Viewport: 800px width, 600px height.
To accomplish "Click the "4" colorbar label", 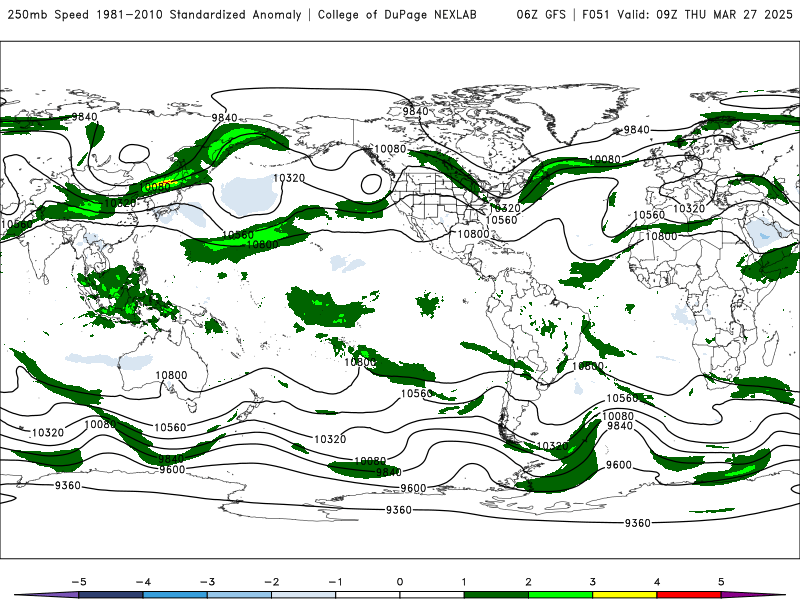I will [657, 582].
